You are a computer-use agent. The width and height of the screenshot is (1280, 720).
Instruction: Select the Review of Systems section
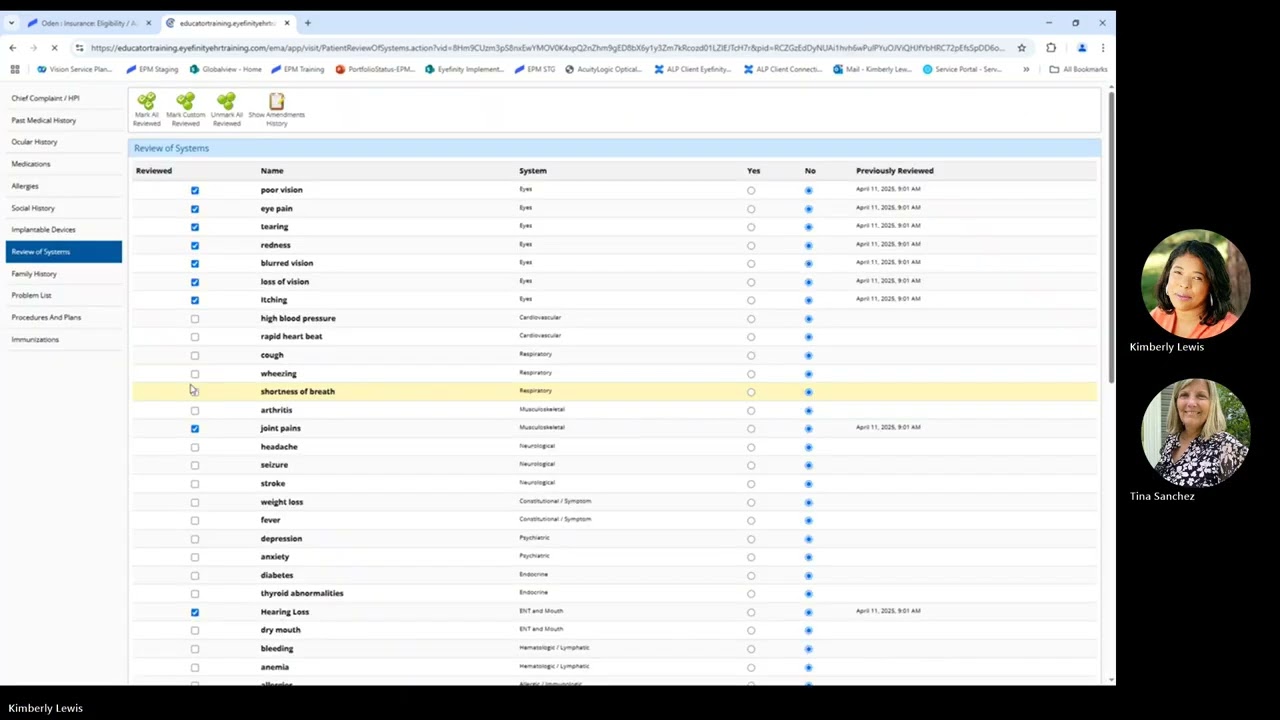pos(64,252)
